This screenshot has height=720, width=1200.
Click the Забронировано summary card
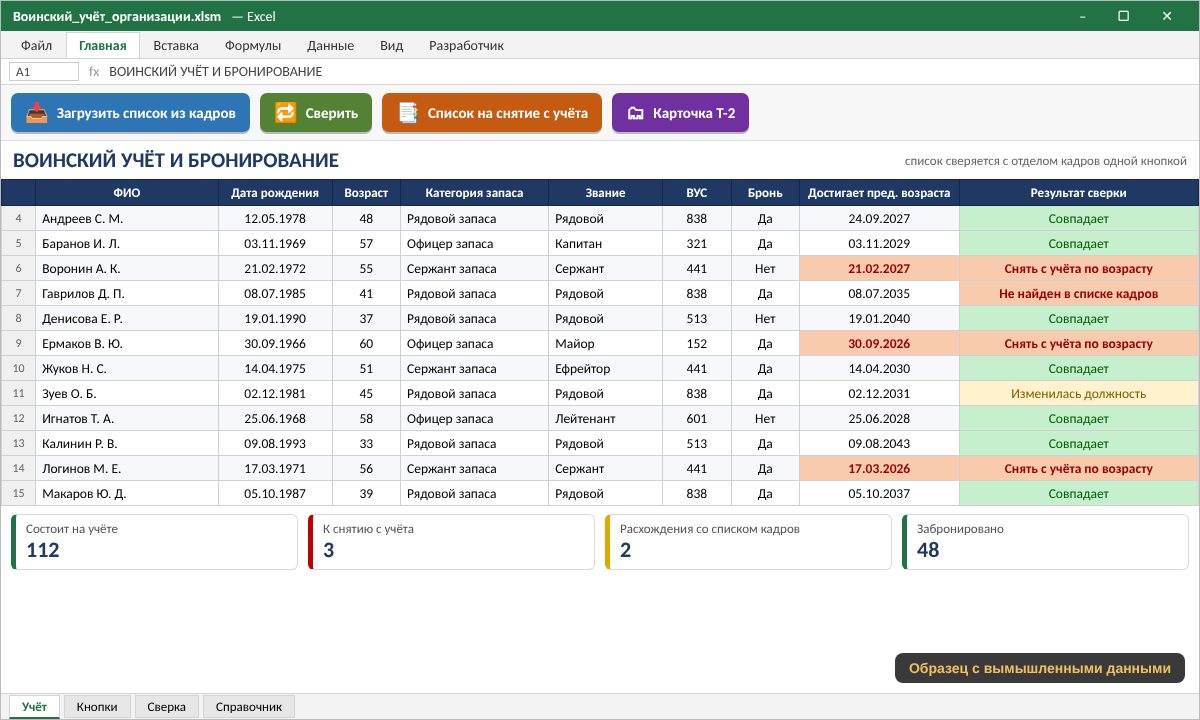(x=1045, y=542)
